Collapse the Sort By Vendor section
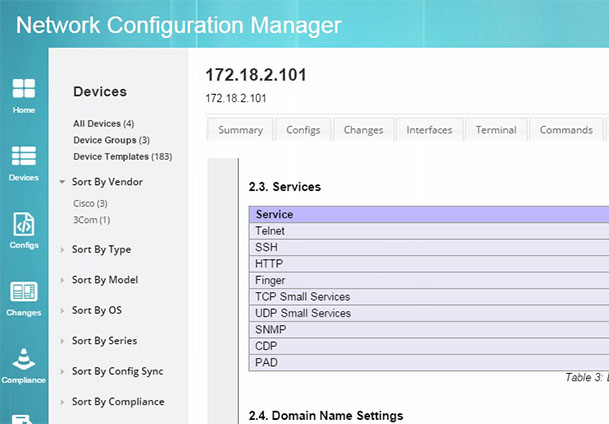609x424 pixels. click(x=106, y=182)
